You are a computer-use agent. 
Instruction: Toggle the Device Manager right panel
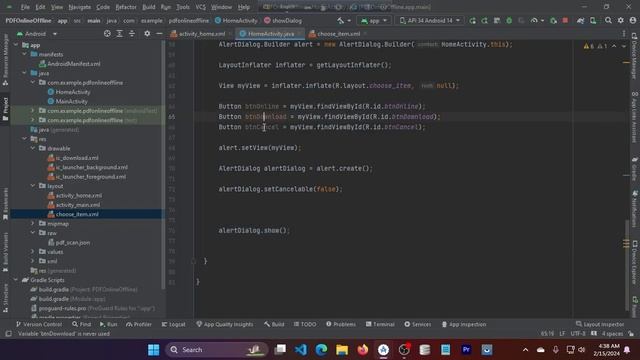[x=634, y=56]
